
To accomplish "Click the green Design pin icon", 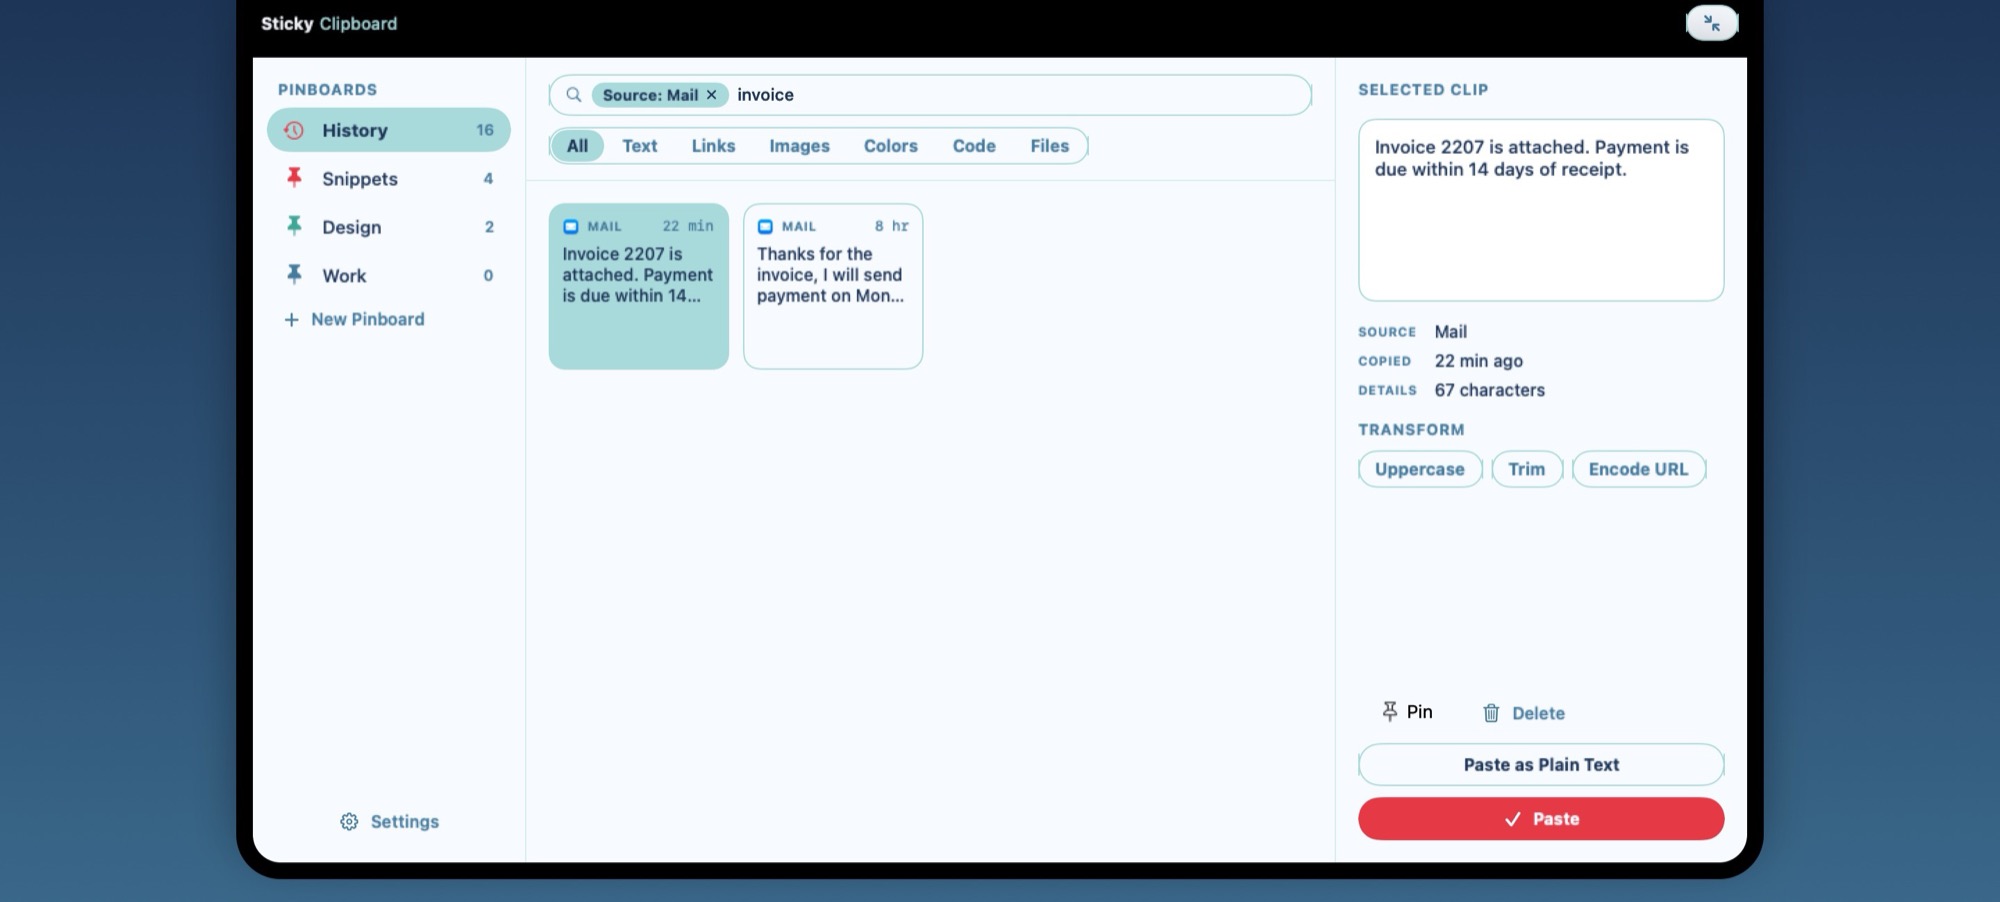I will (x=294, y=226).
